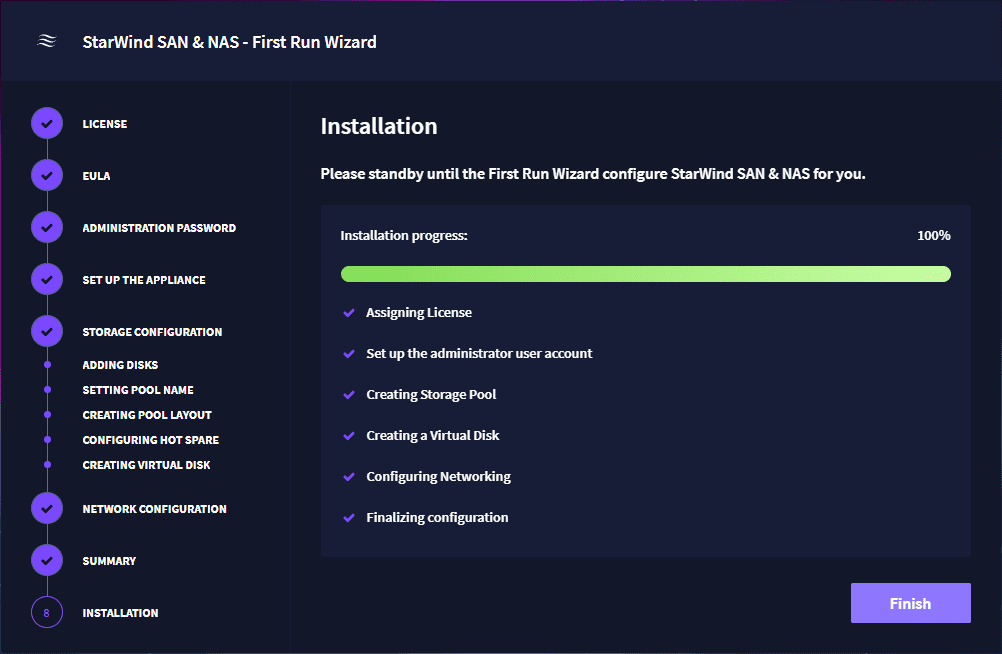
Task: Select the EULA step label
Action: pyautogui.click(x=96, y=176)
